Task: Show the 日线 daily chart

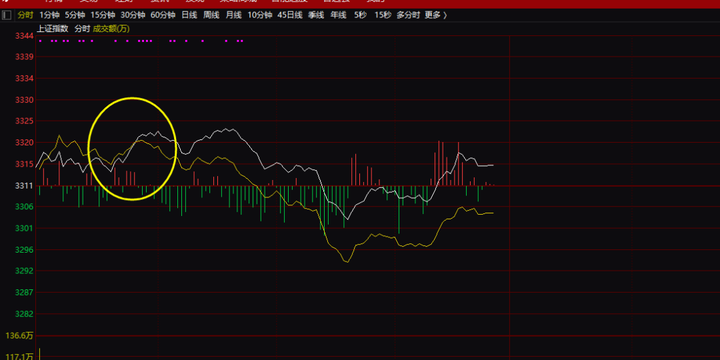Action: coord(189,15)
